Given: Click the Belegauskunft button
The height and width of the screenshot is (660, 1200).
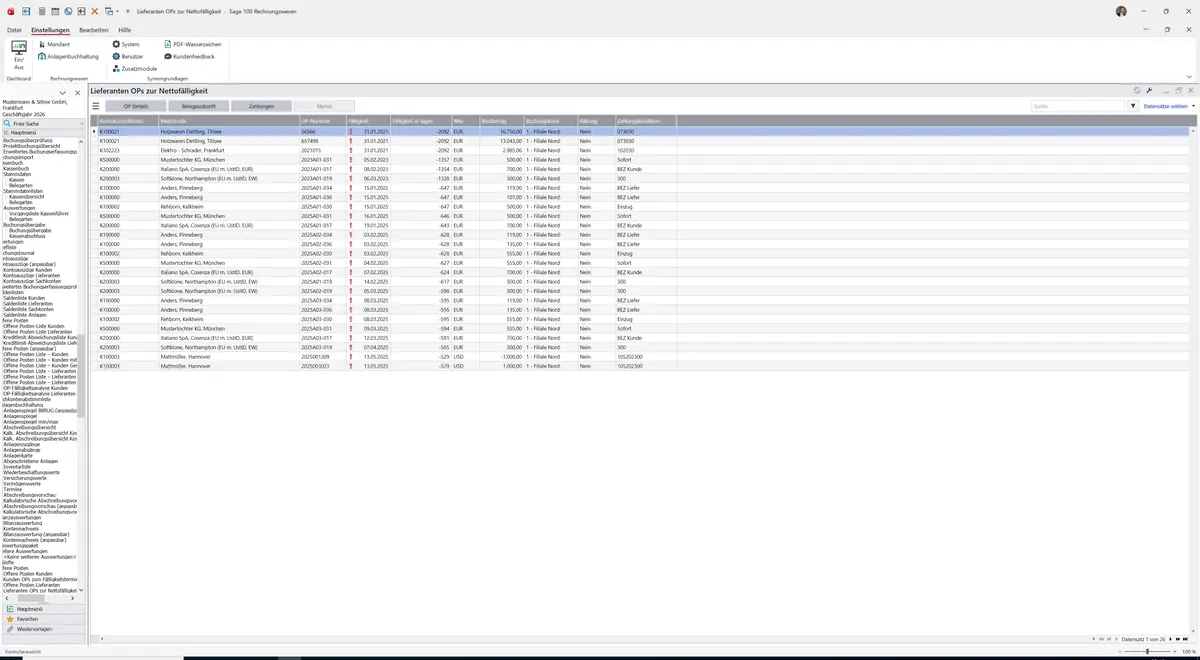Looking at the screenshot, I should tap(198, 105).
